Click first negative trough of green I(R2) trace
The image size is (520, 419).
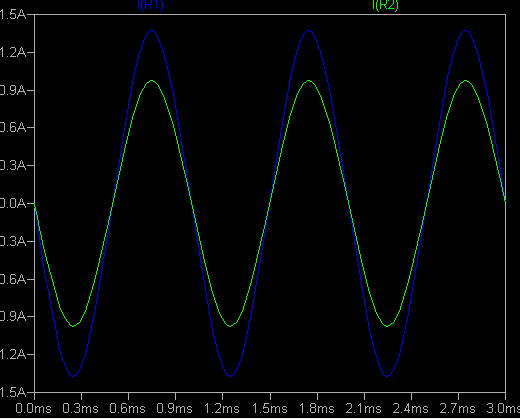[74, 326]
